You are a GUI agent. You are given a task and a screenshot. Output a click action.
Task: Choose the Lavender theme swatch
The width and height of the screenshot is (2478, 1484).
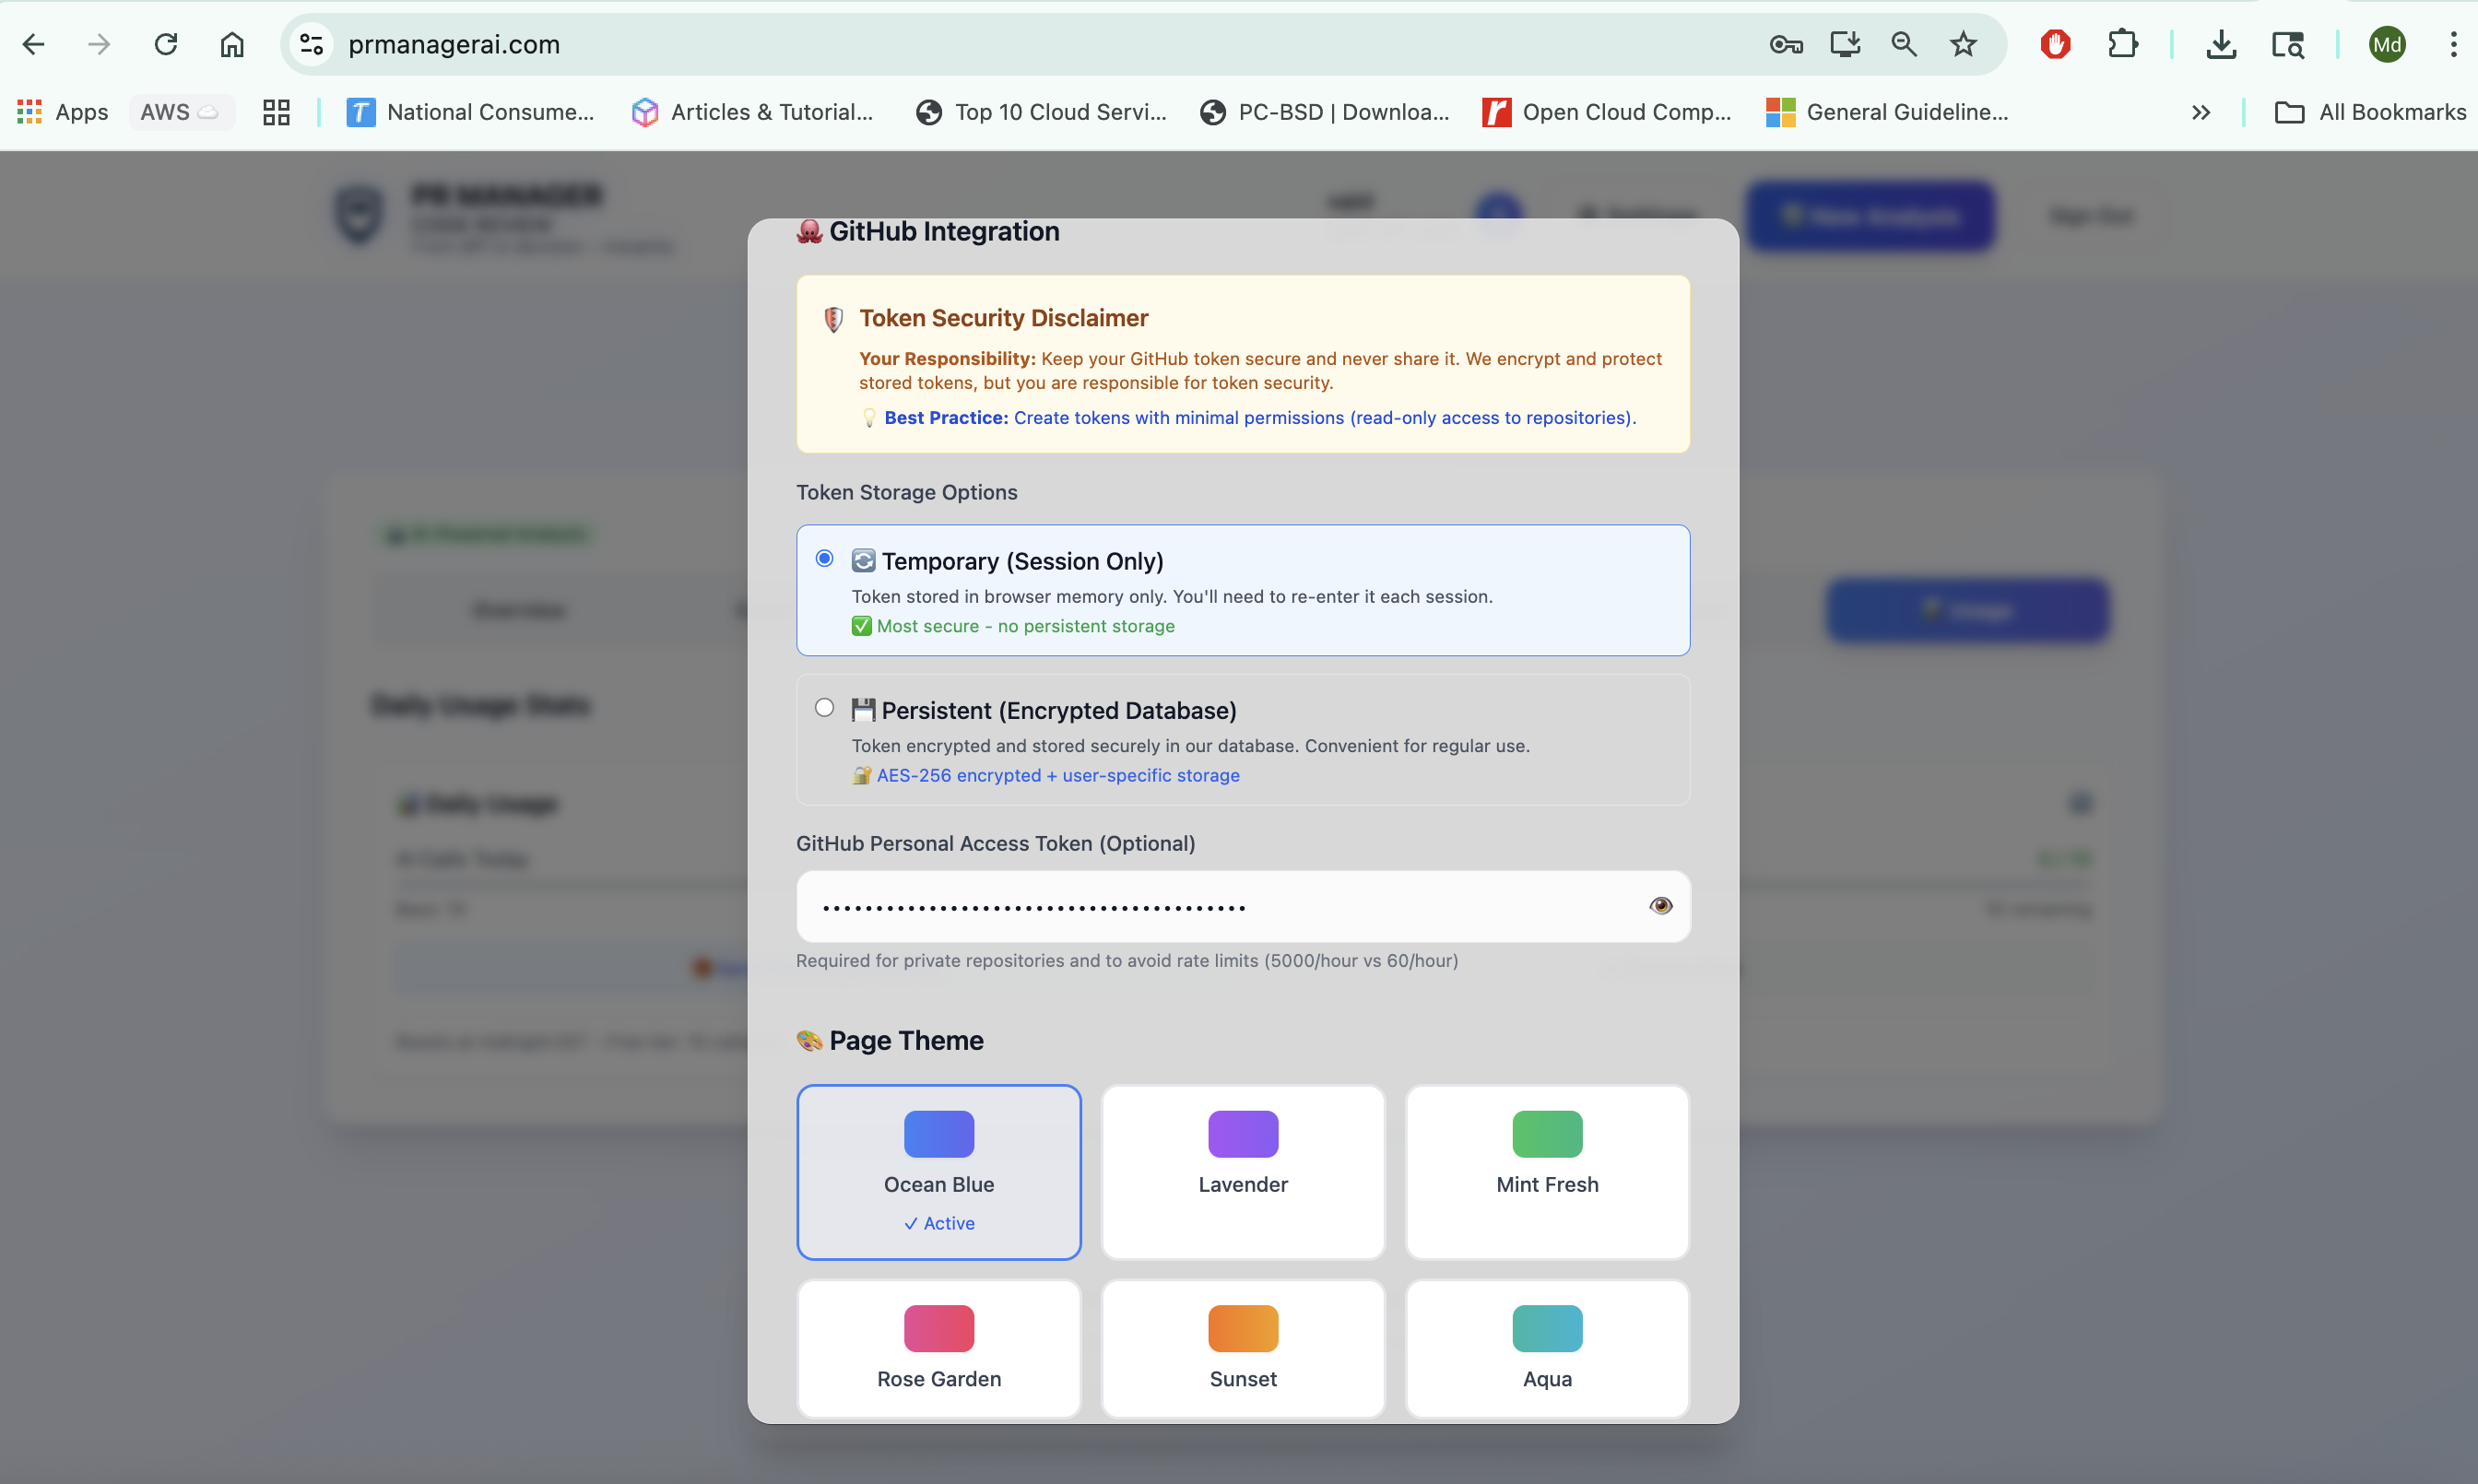pyautogui.click(x=1243, y=1171)
